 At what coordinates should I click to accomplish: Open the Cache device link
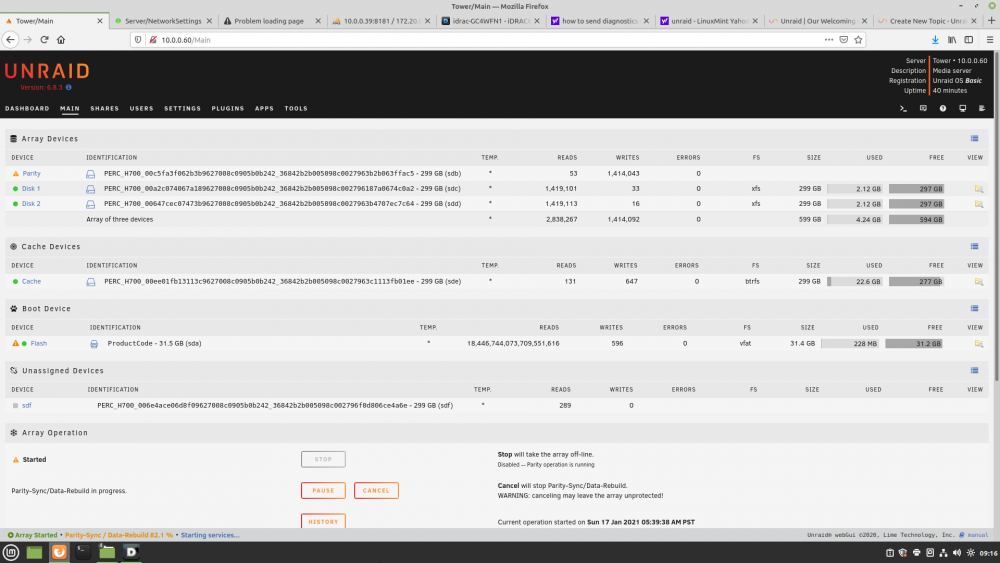(31, 281)
